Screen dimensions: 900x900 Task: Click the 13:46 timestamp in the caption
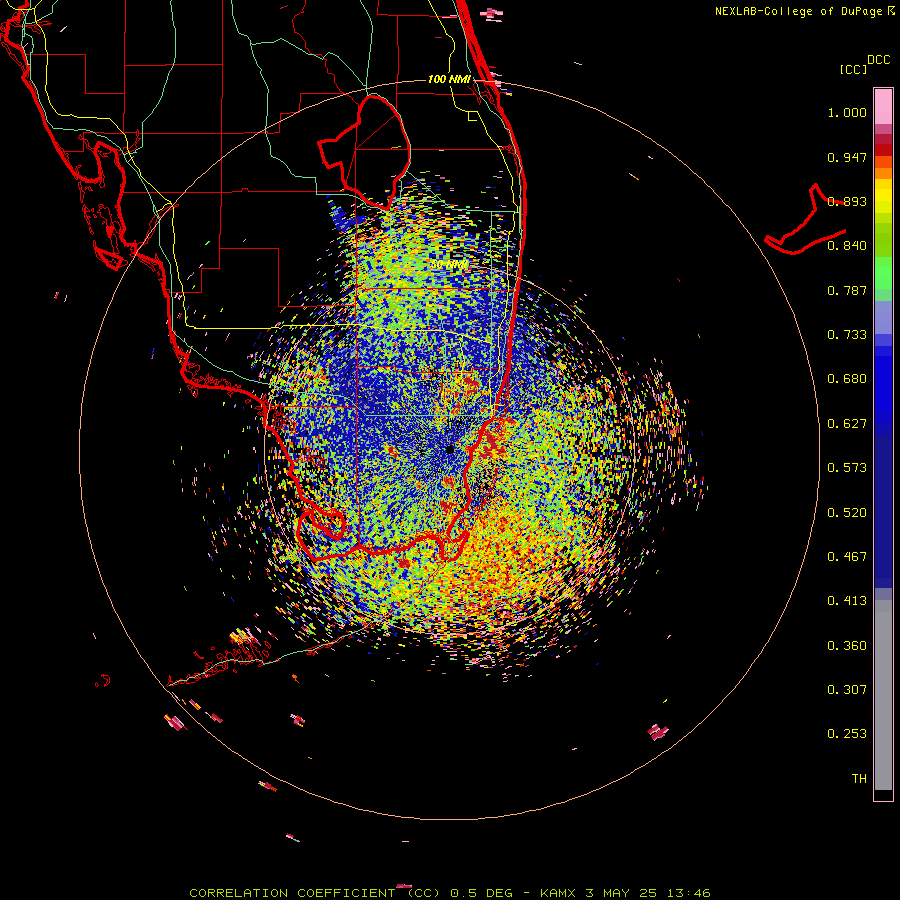point(689,893)
